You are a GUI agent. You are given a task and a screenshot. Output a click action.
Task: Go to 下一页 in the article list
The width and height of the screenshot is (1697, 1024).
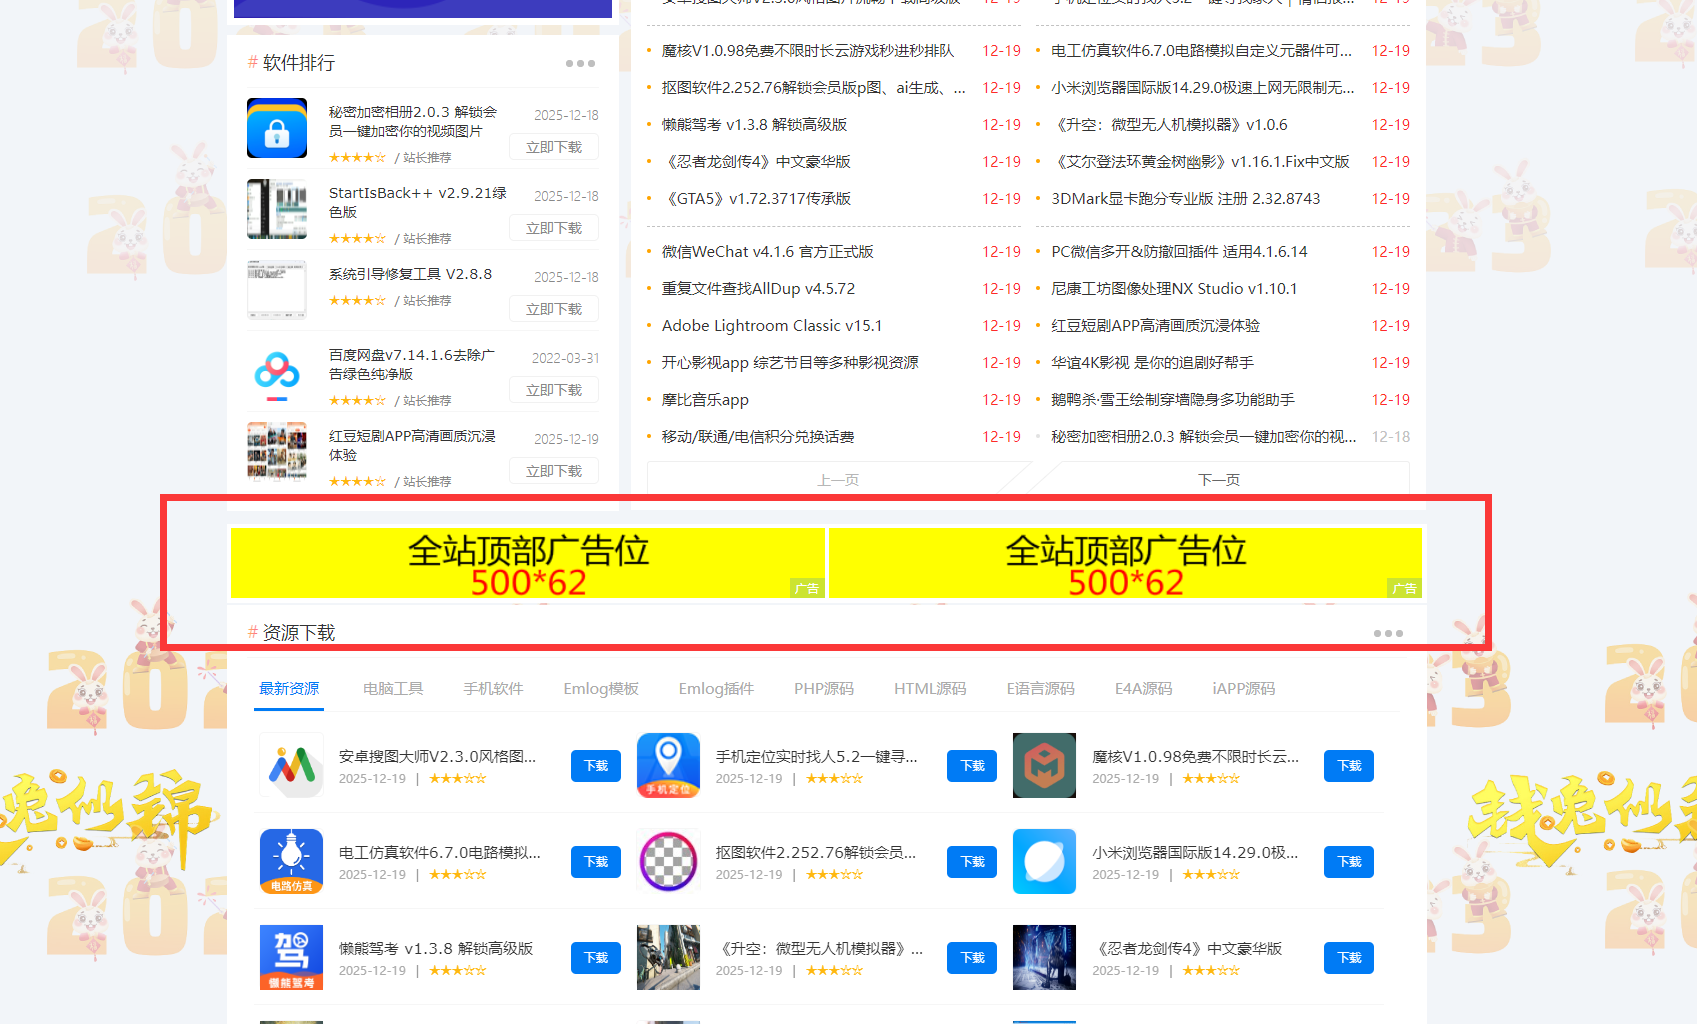1219,480
